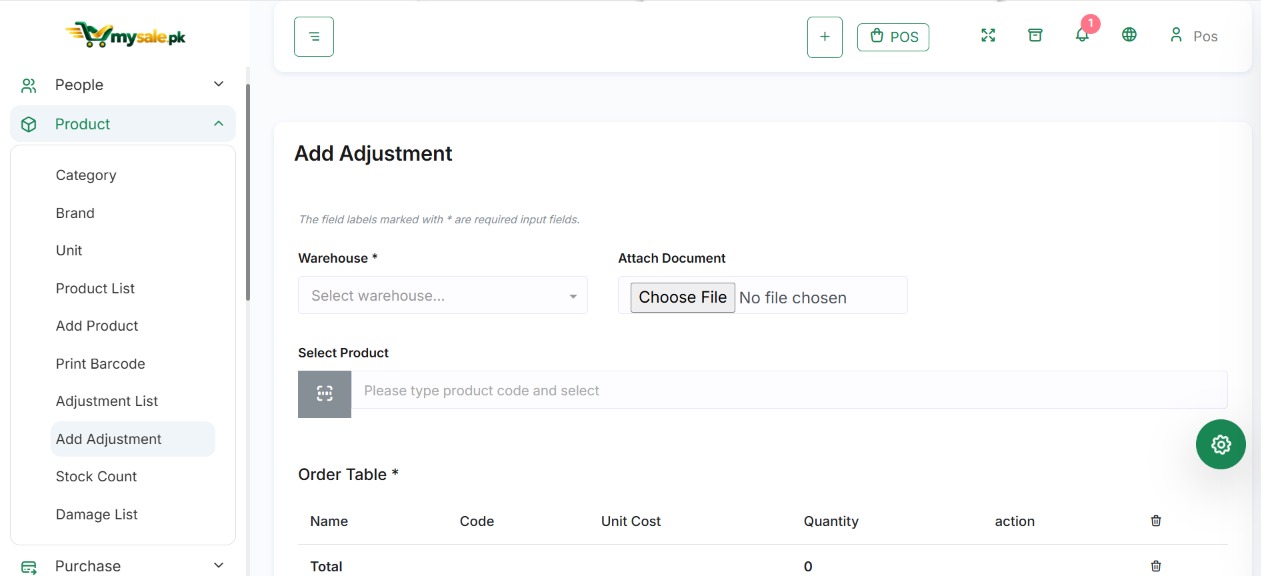Open the green floating settings gear button
1261x576 pixels.
[1221, 445]
